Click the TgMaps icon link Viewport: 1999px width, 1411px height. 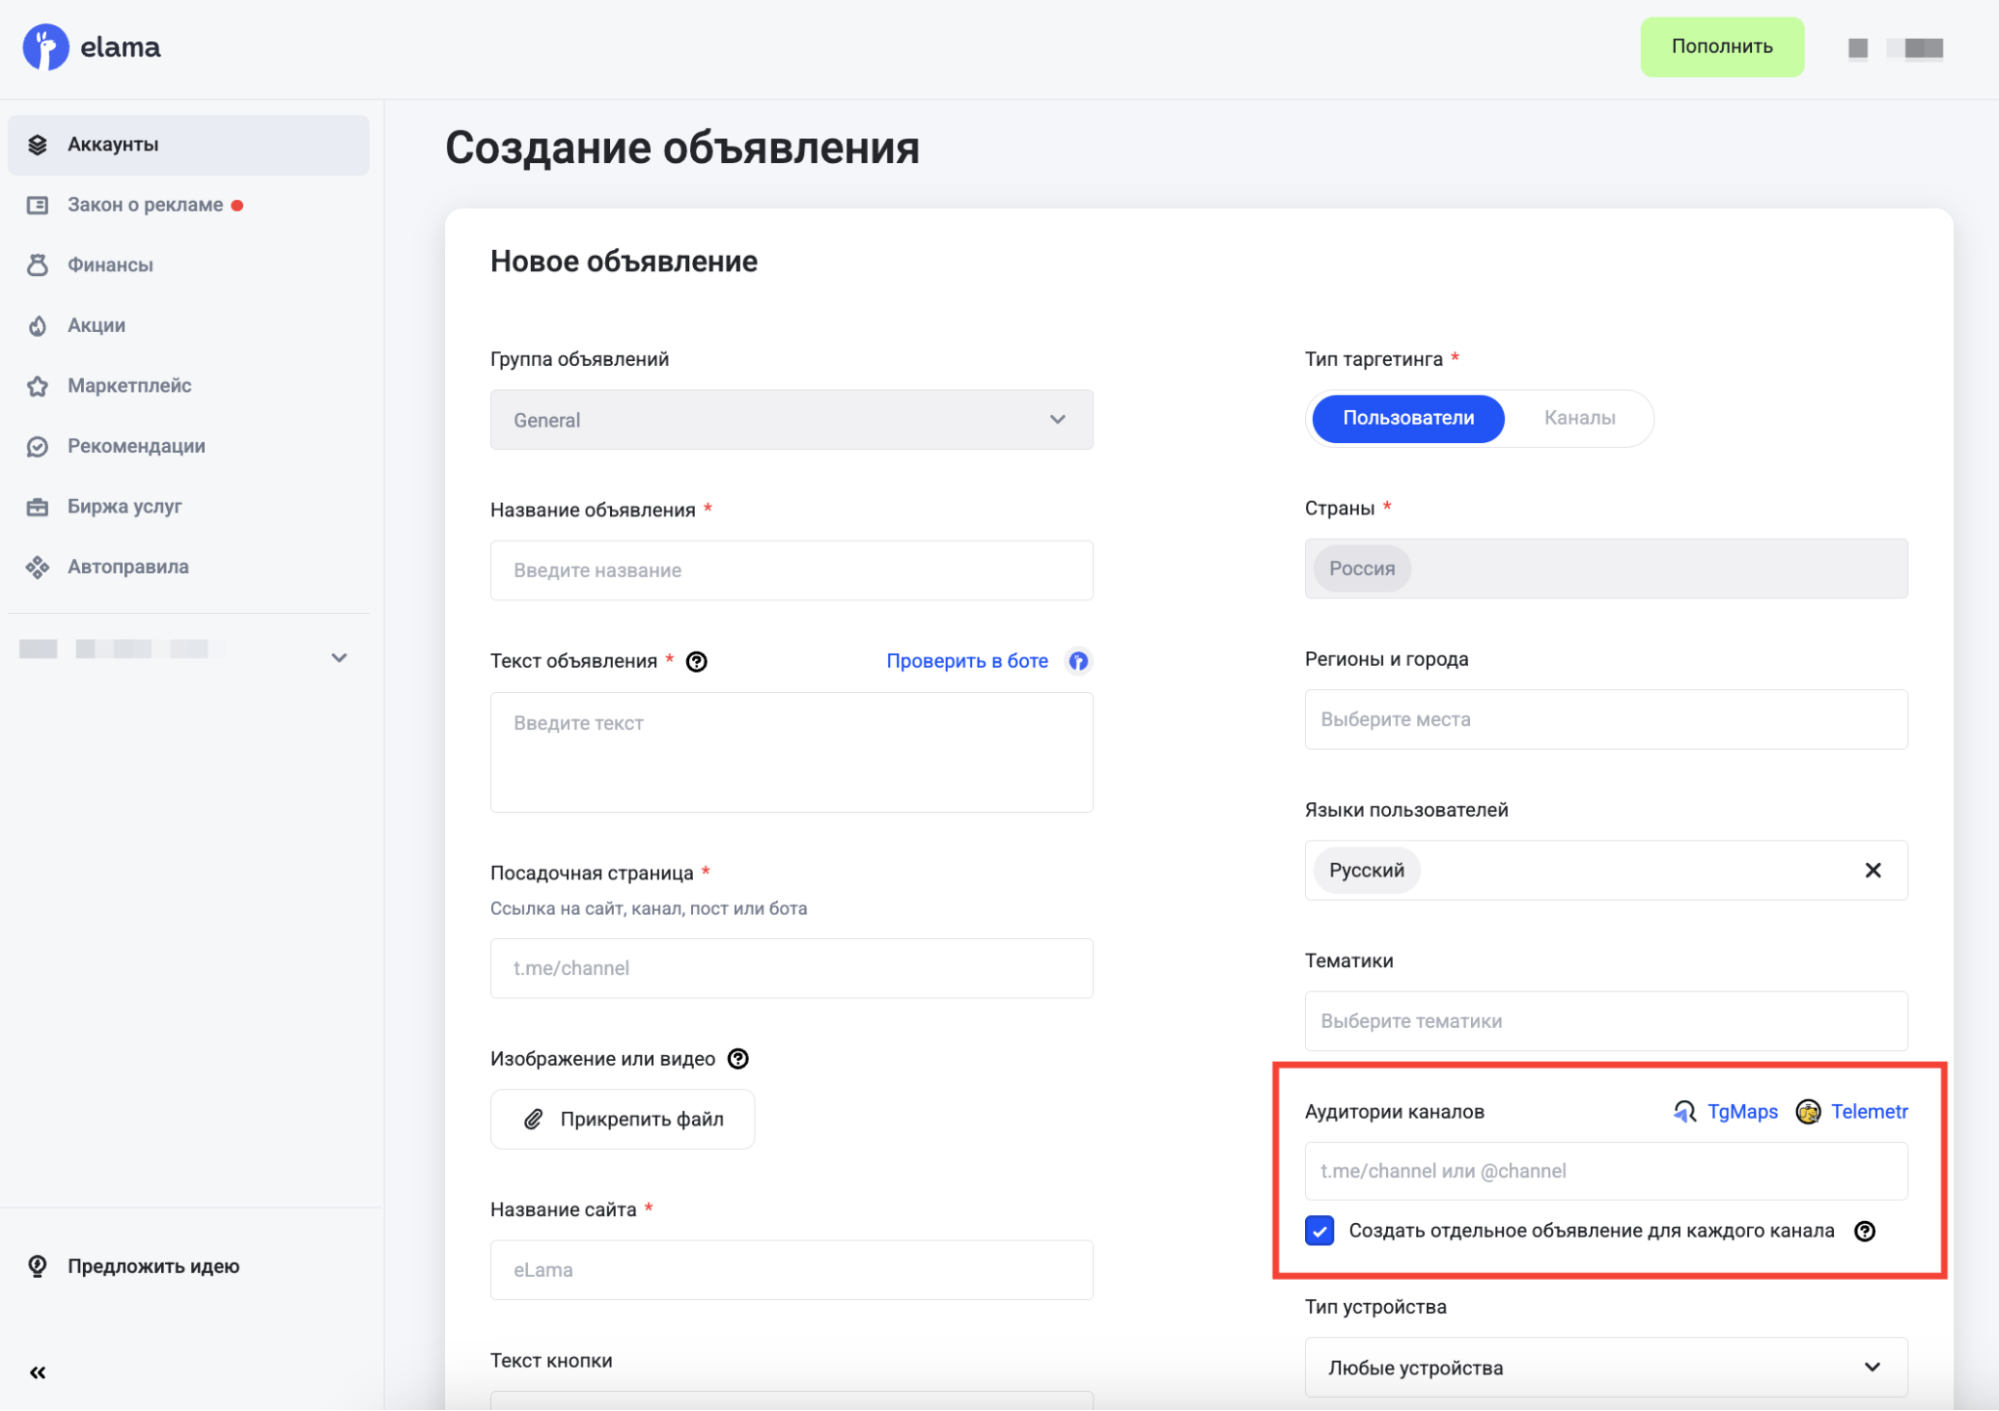click(1685, 1111)
